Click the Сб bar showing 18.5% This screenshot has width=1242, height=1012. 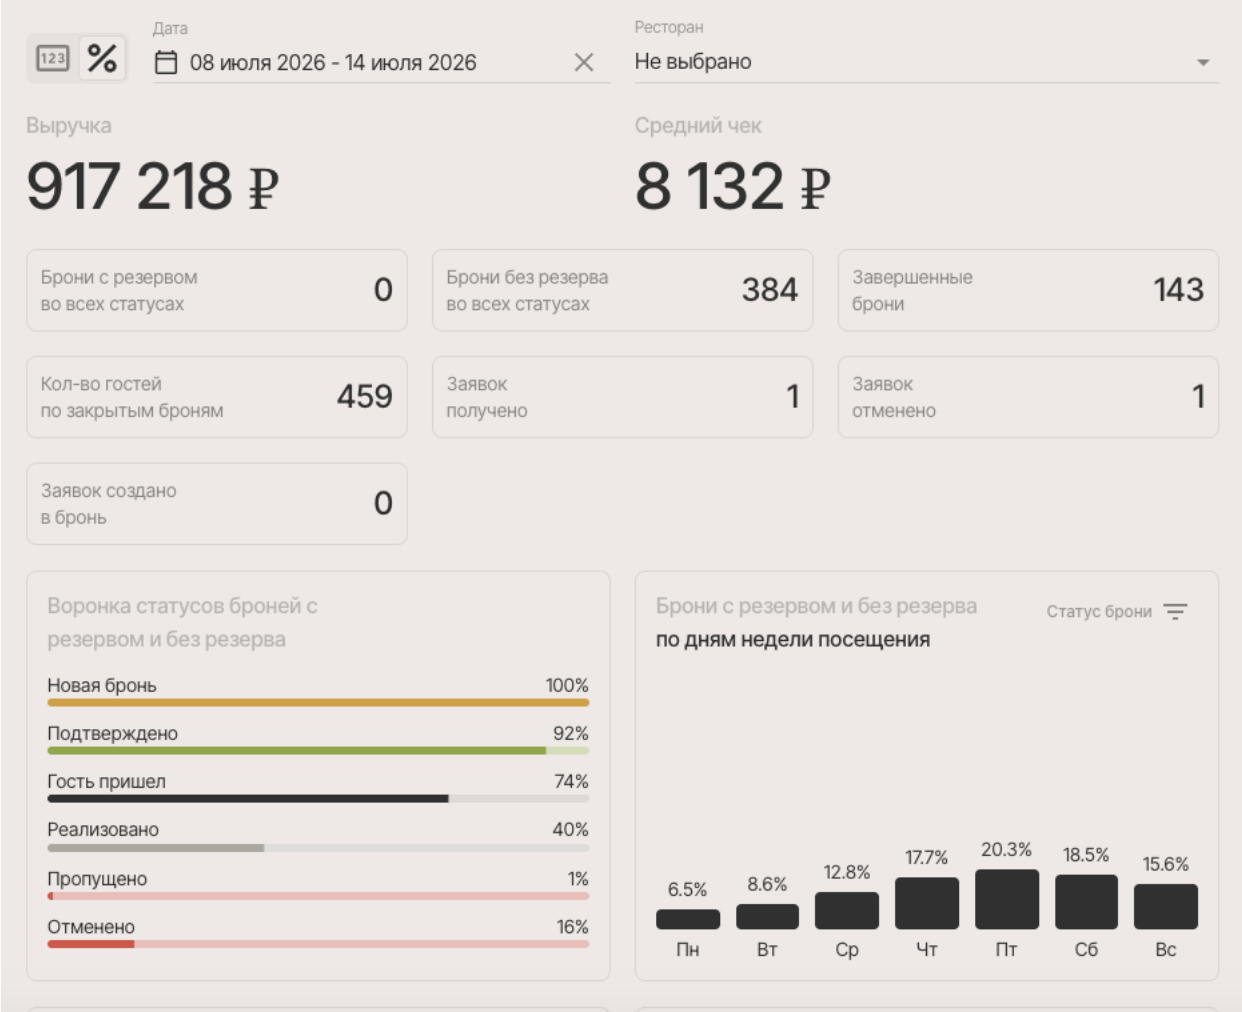[1086, 902]
